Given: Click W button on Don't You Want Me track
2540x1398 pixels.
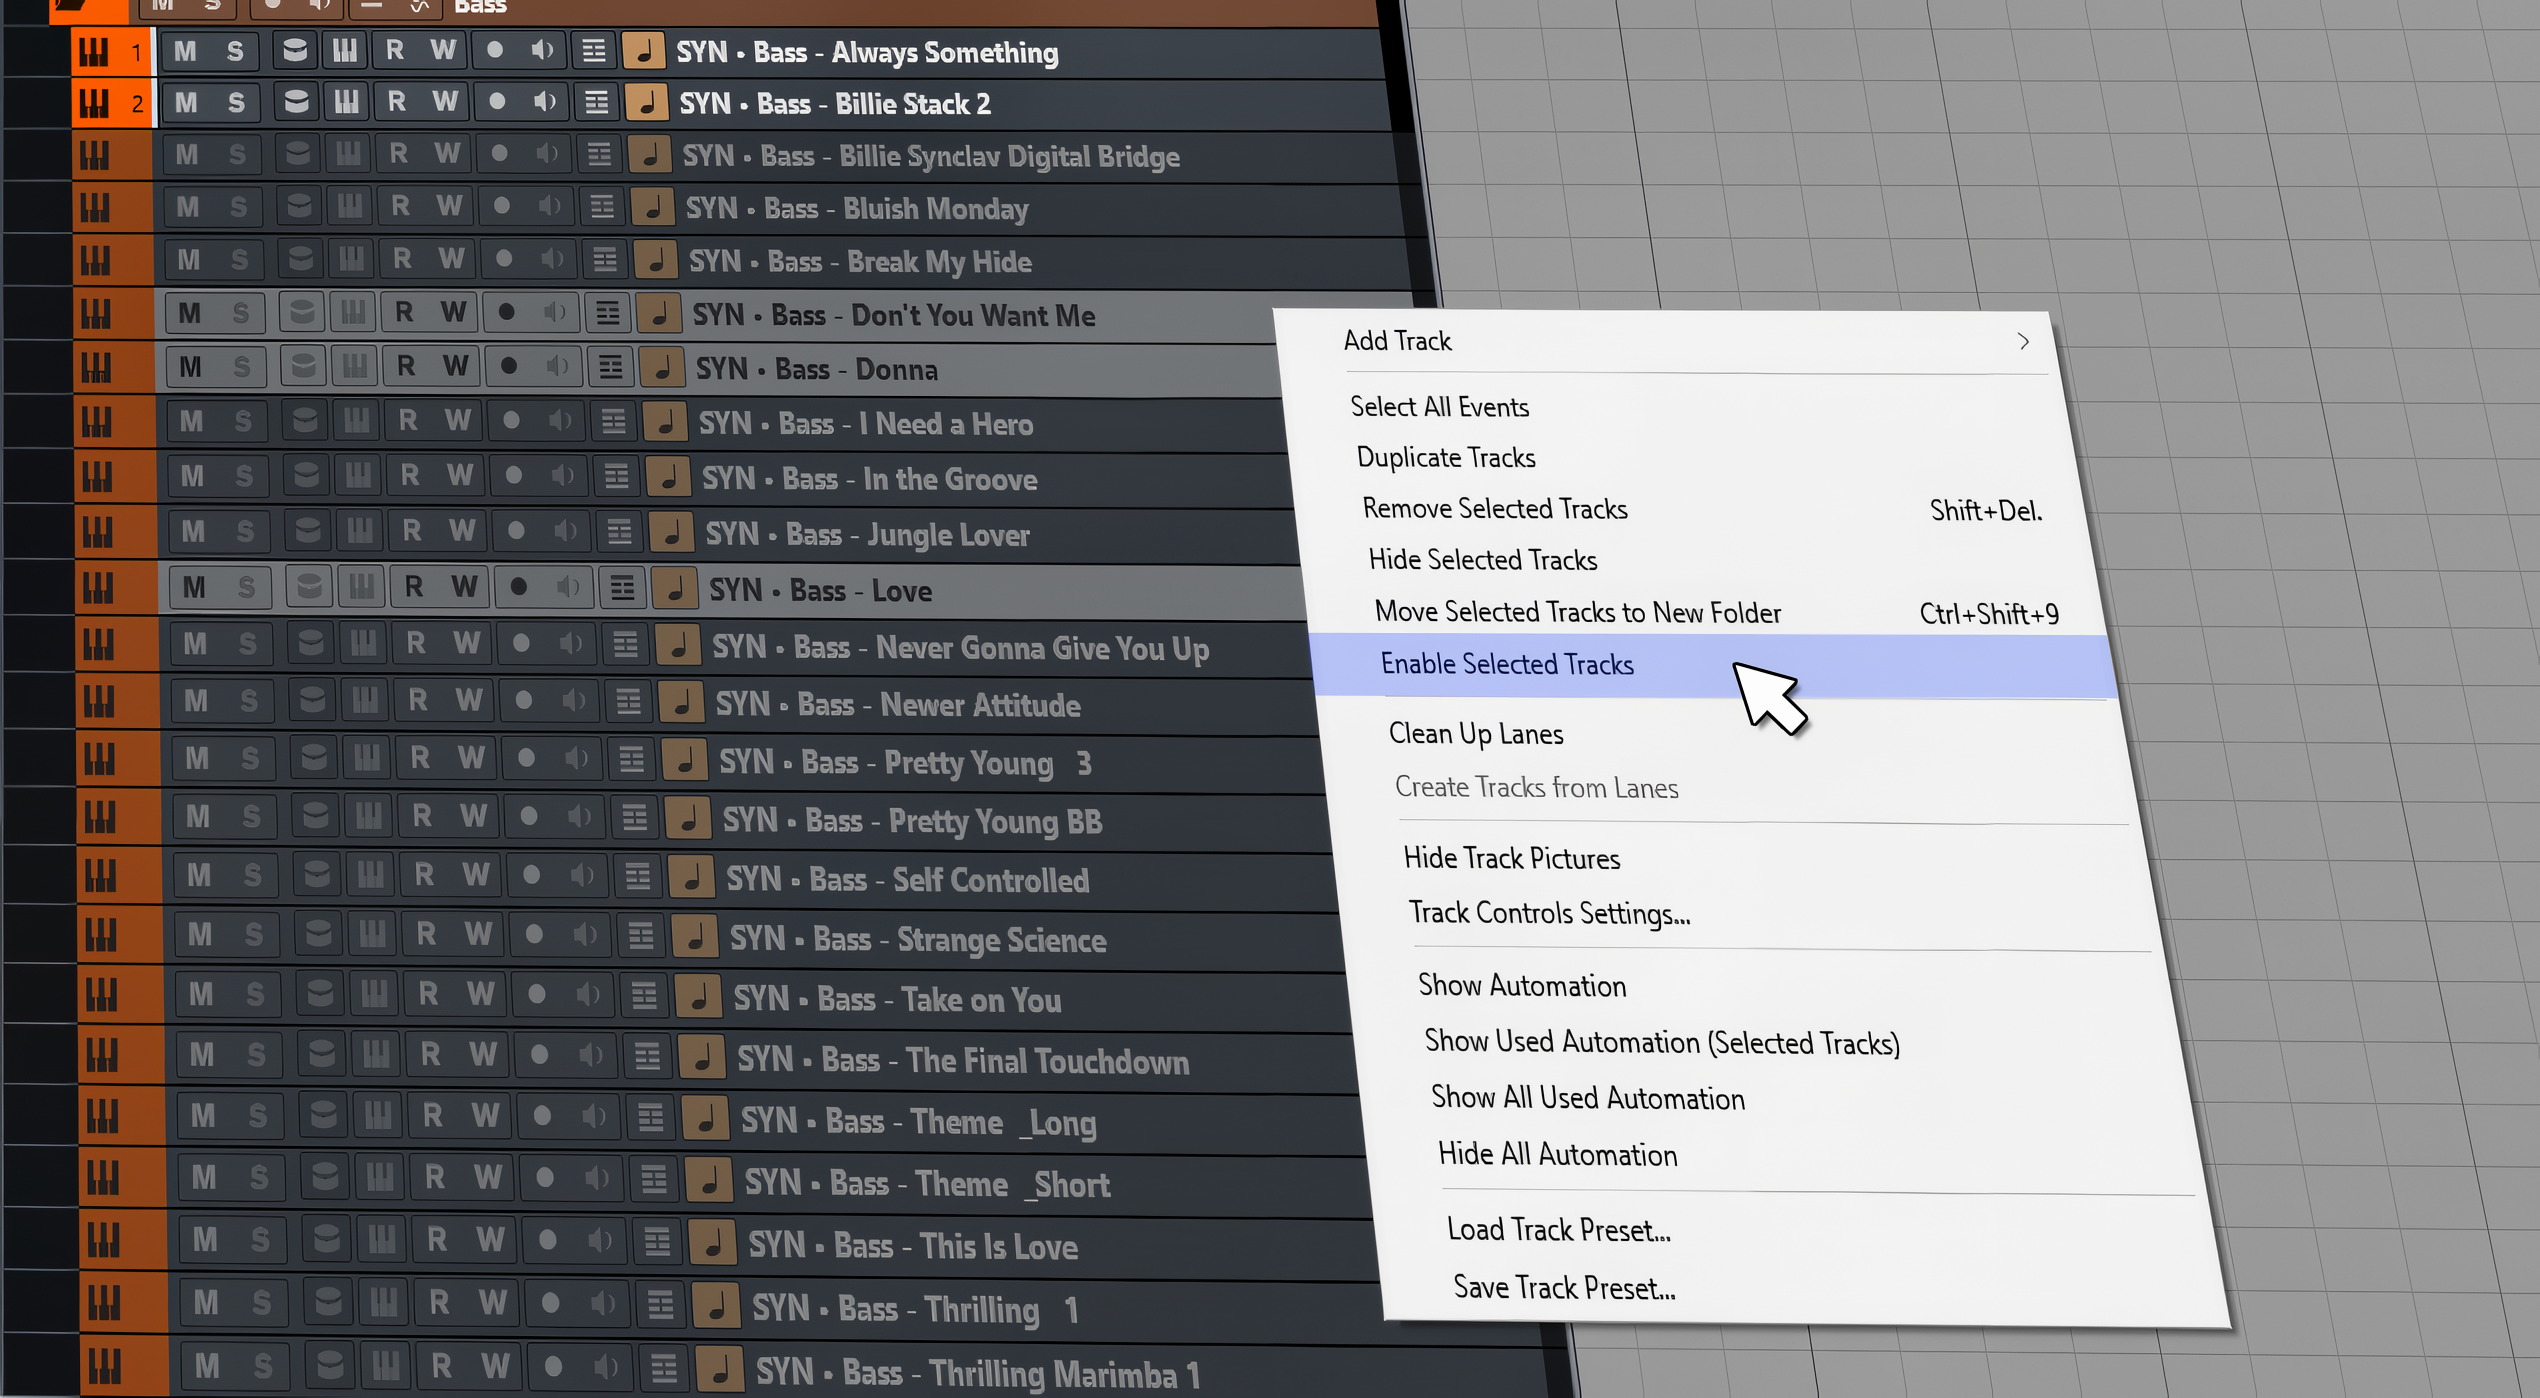Looking at the screenshot, I should point(453,313).
